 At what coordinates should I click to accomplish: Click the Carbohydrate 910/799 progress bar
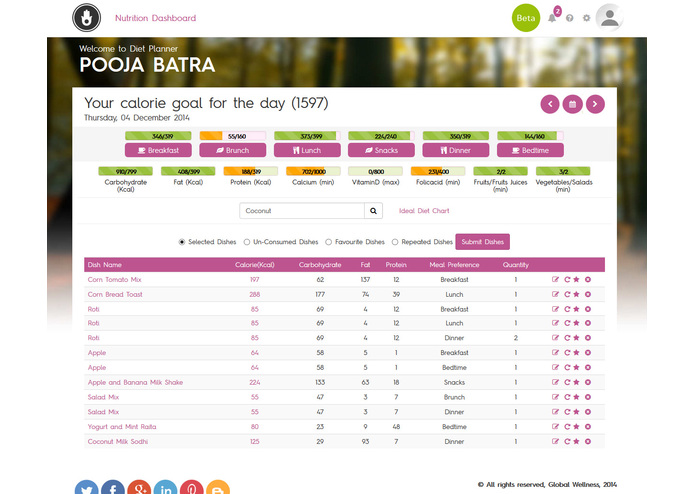[x=125, y=171]
